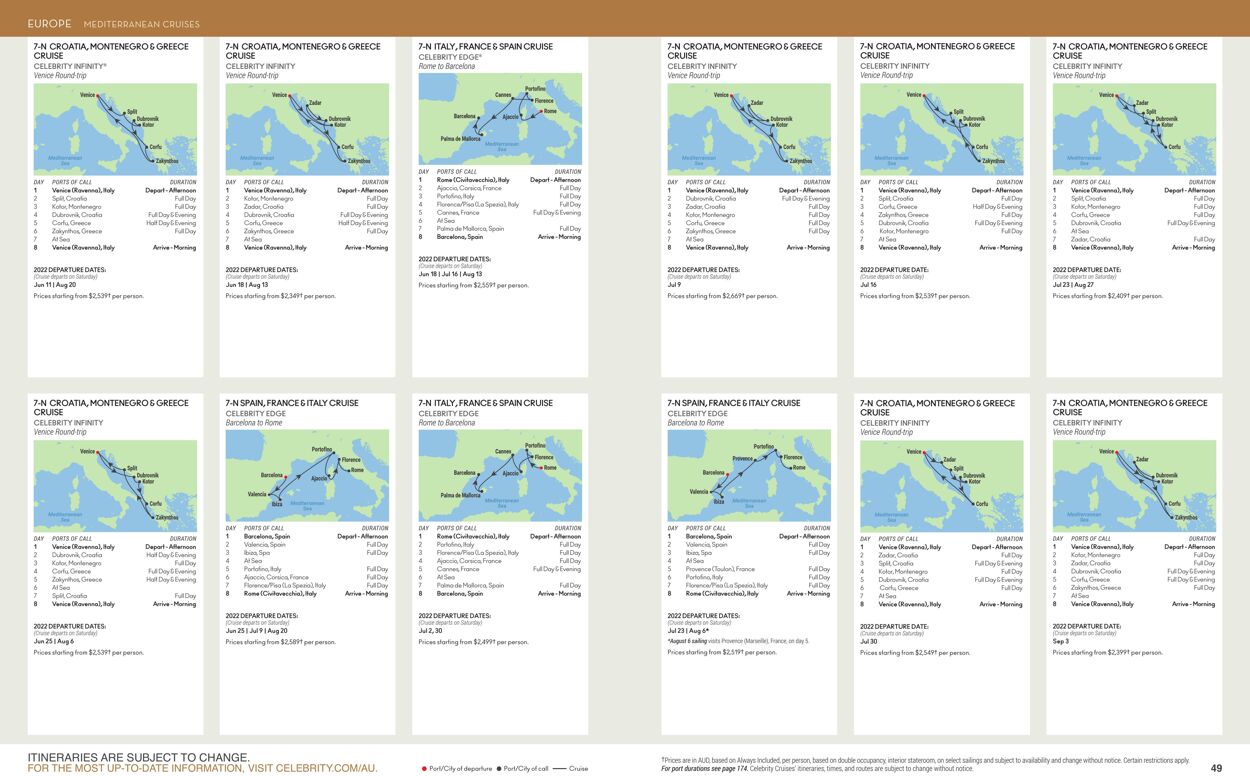The height and width of the screenshot is (776, 1250).
Task: Click the Rome marker on the Italy France Spain map
Action: 541,111
